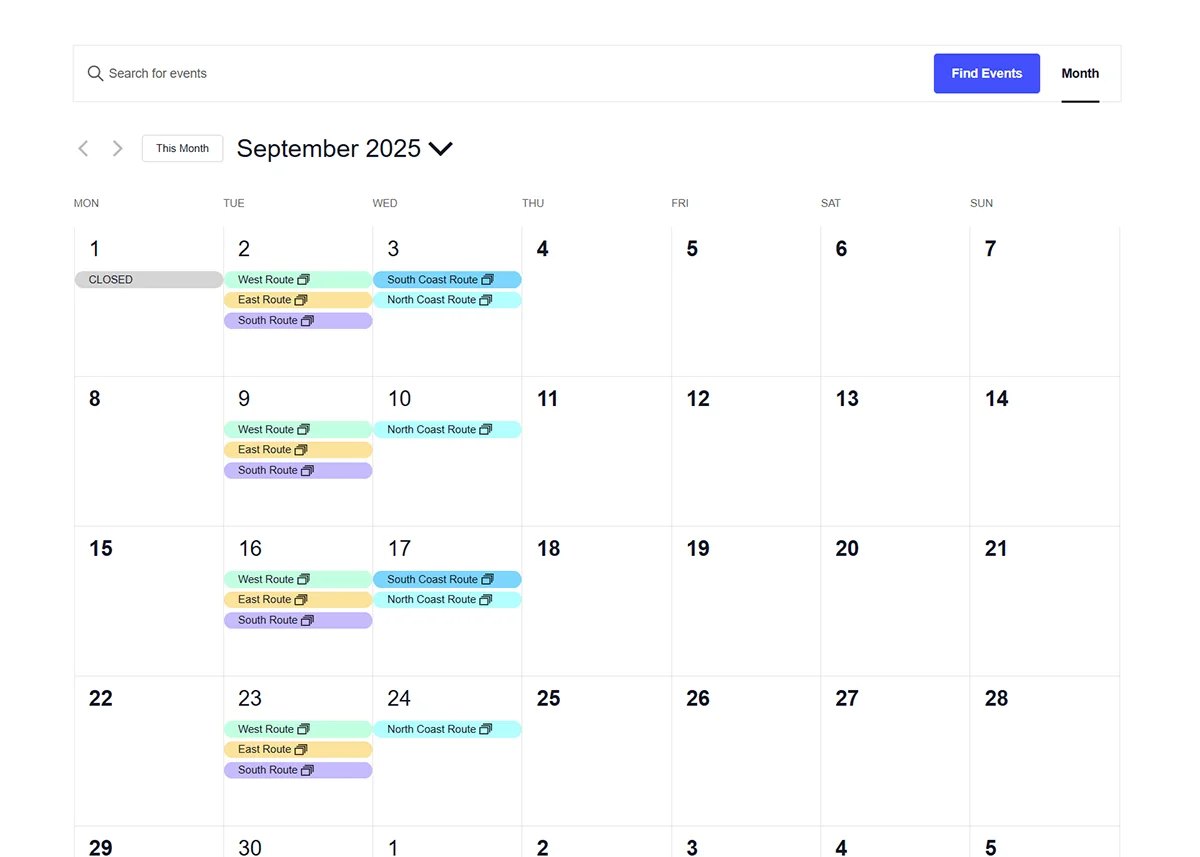Image resolution: width=1200 pixels, height=857 pixels.
Task: Select day number 10 in calendar
Action: pyautogui.click(x=399, y=399)
